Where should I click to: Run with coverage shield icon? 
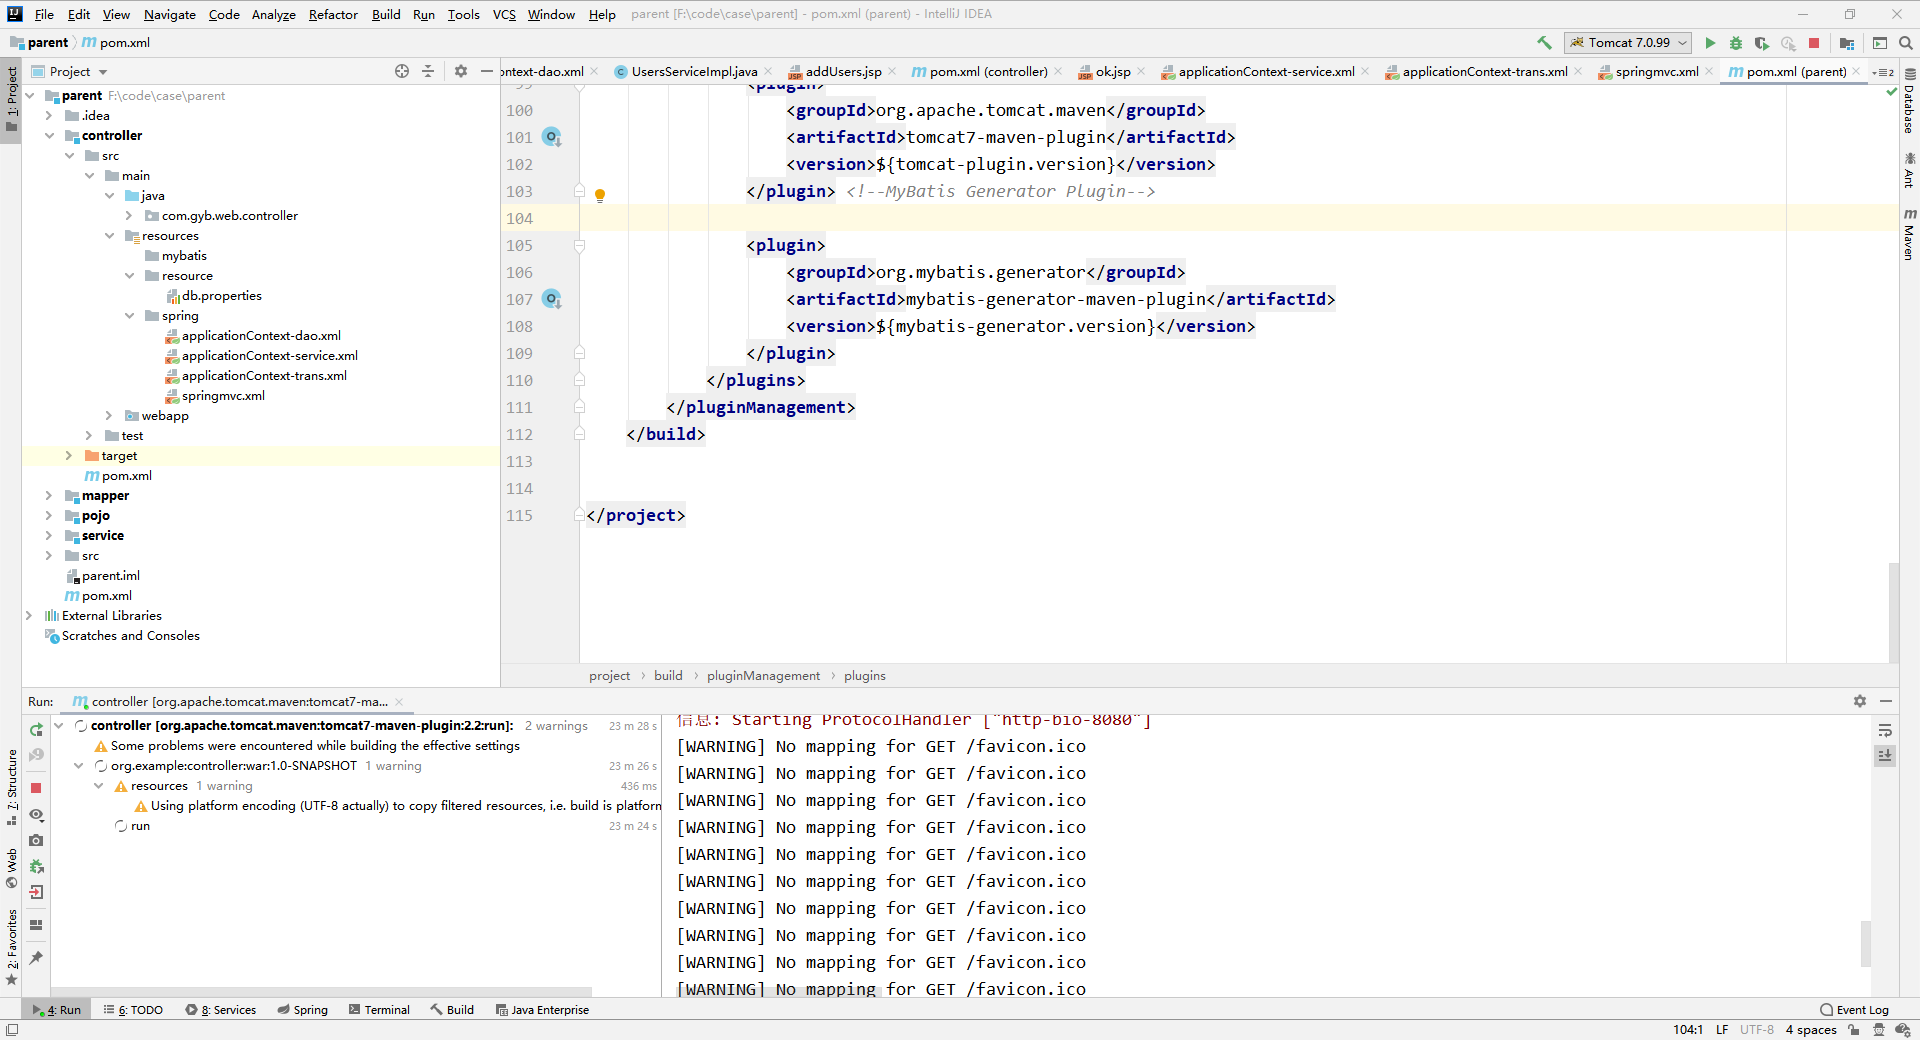point(1762,43)
